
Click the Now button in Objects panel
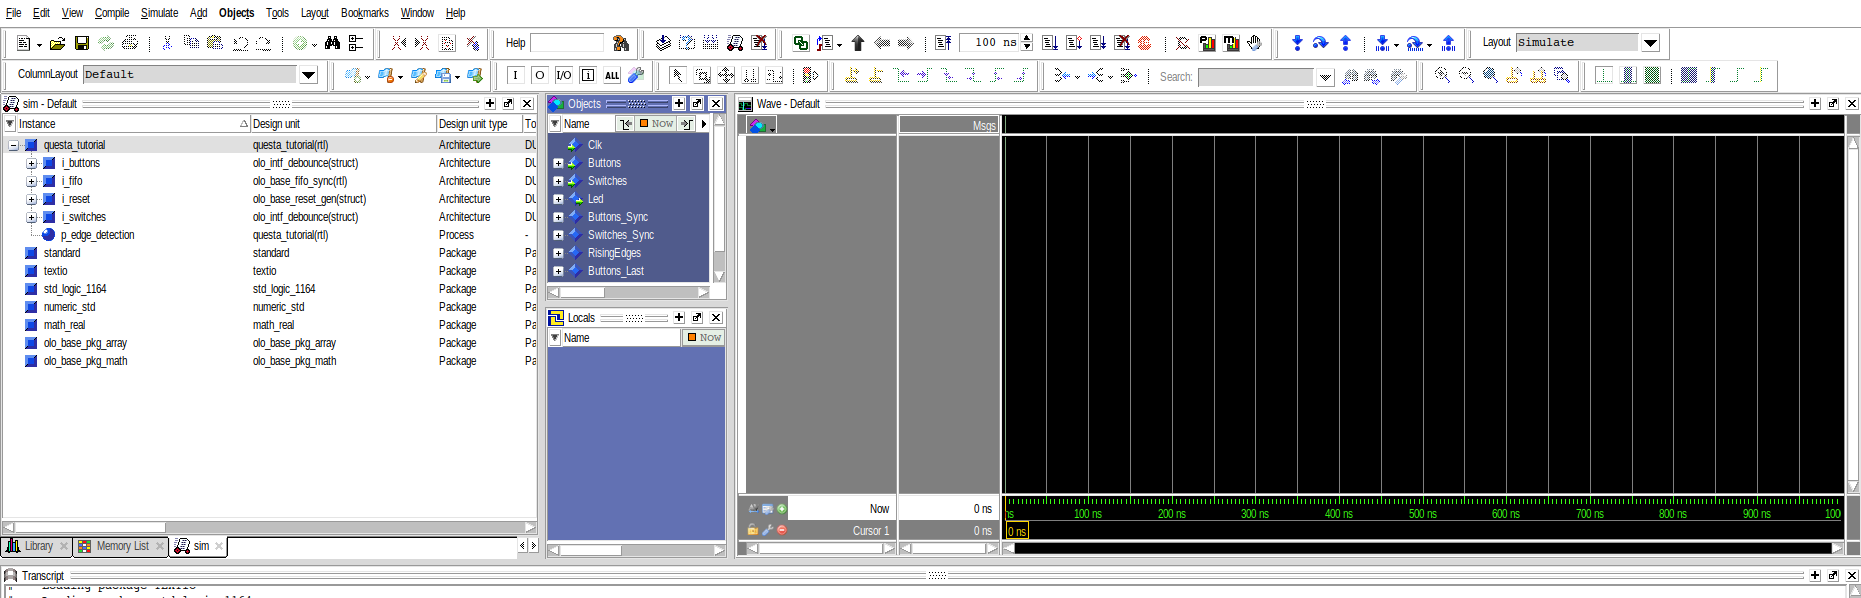[656, 124]
